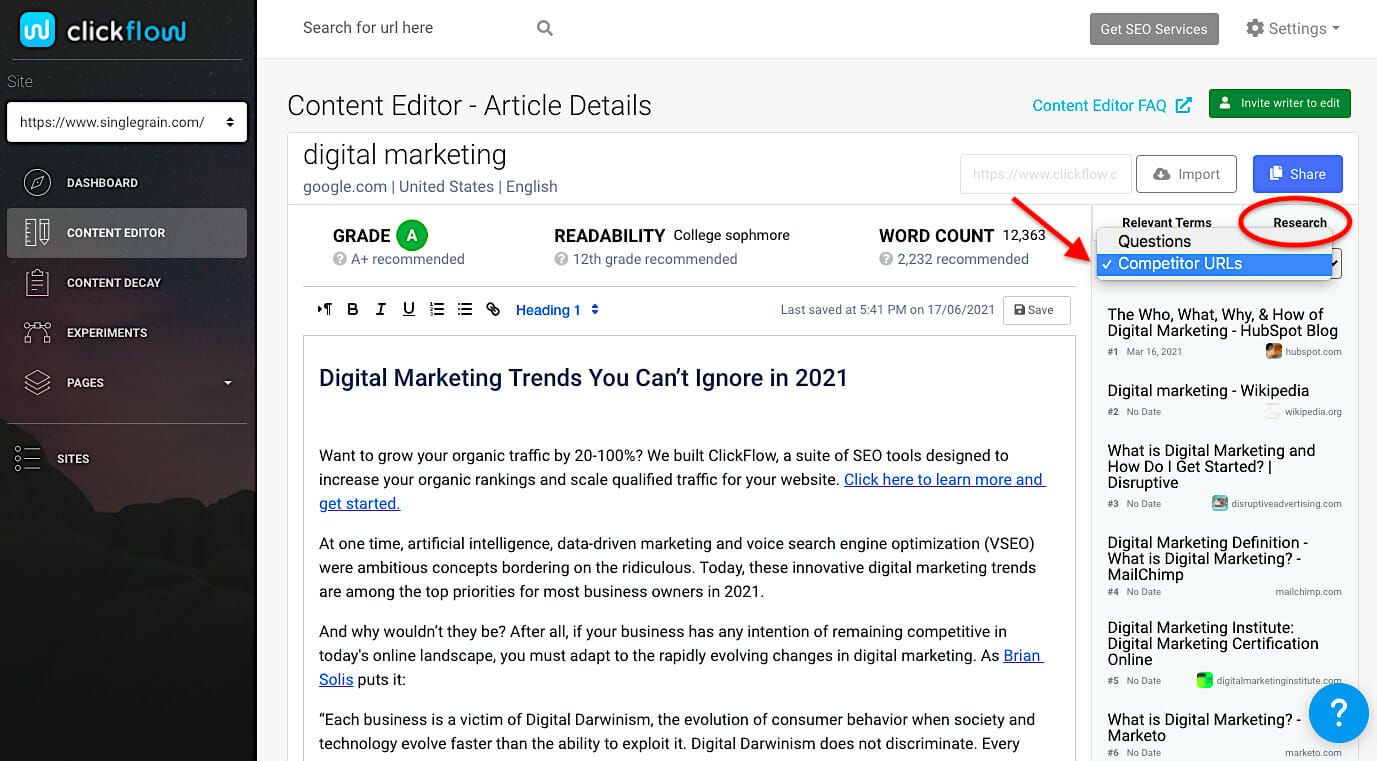Click the help icon next to A+ recommended
1377x761 pixels.
pos(340,259)
